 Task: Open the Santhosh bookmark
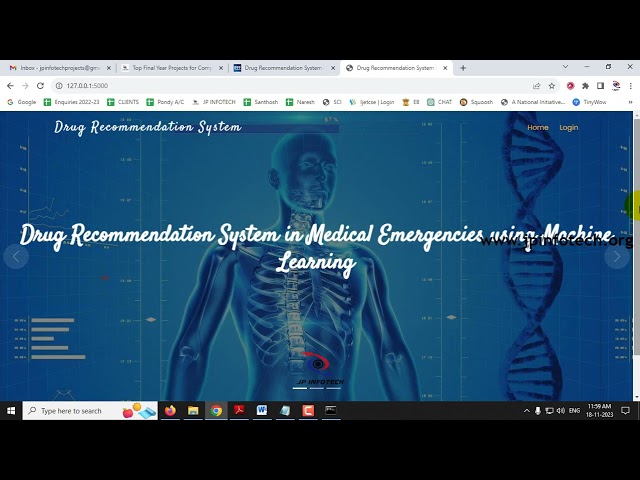[x=261, y=102]
